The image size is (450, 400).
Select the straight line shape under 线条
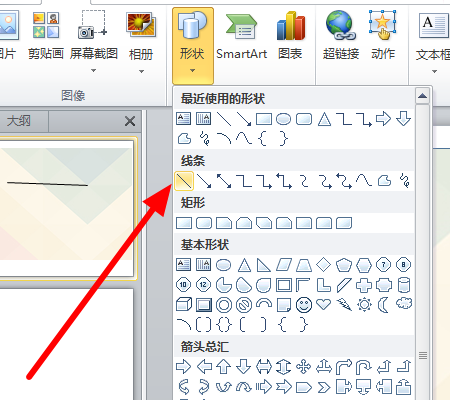(184, 181)
